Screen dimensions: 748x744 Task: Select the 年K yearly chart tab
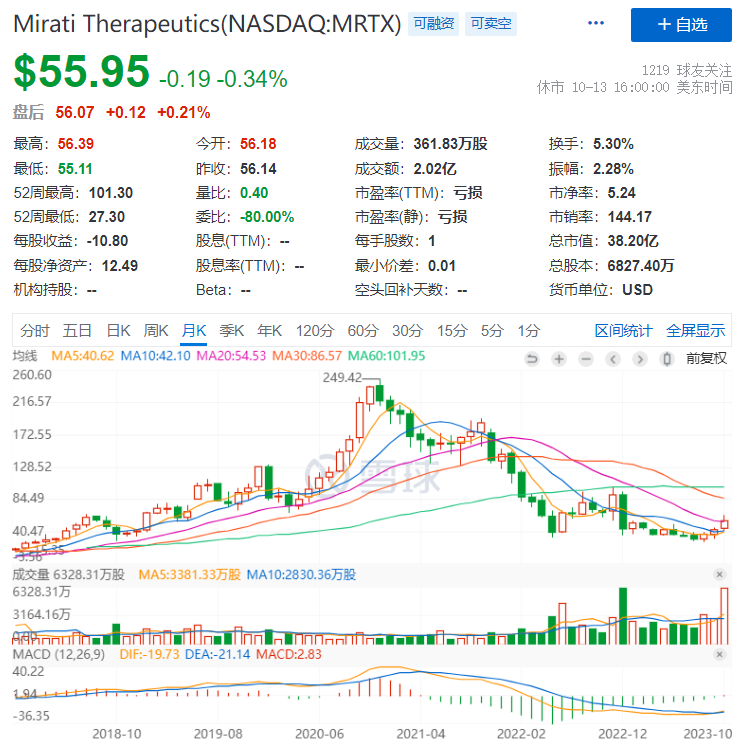[x=270, y=331]
